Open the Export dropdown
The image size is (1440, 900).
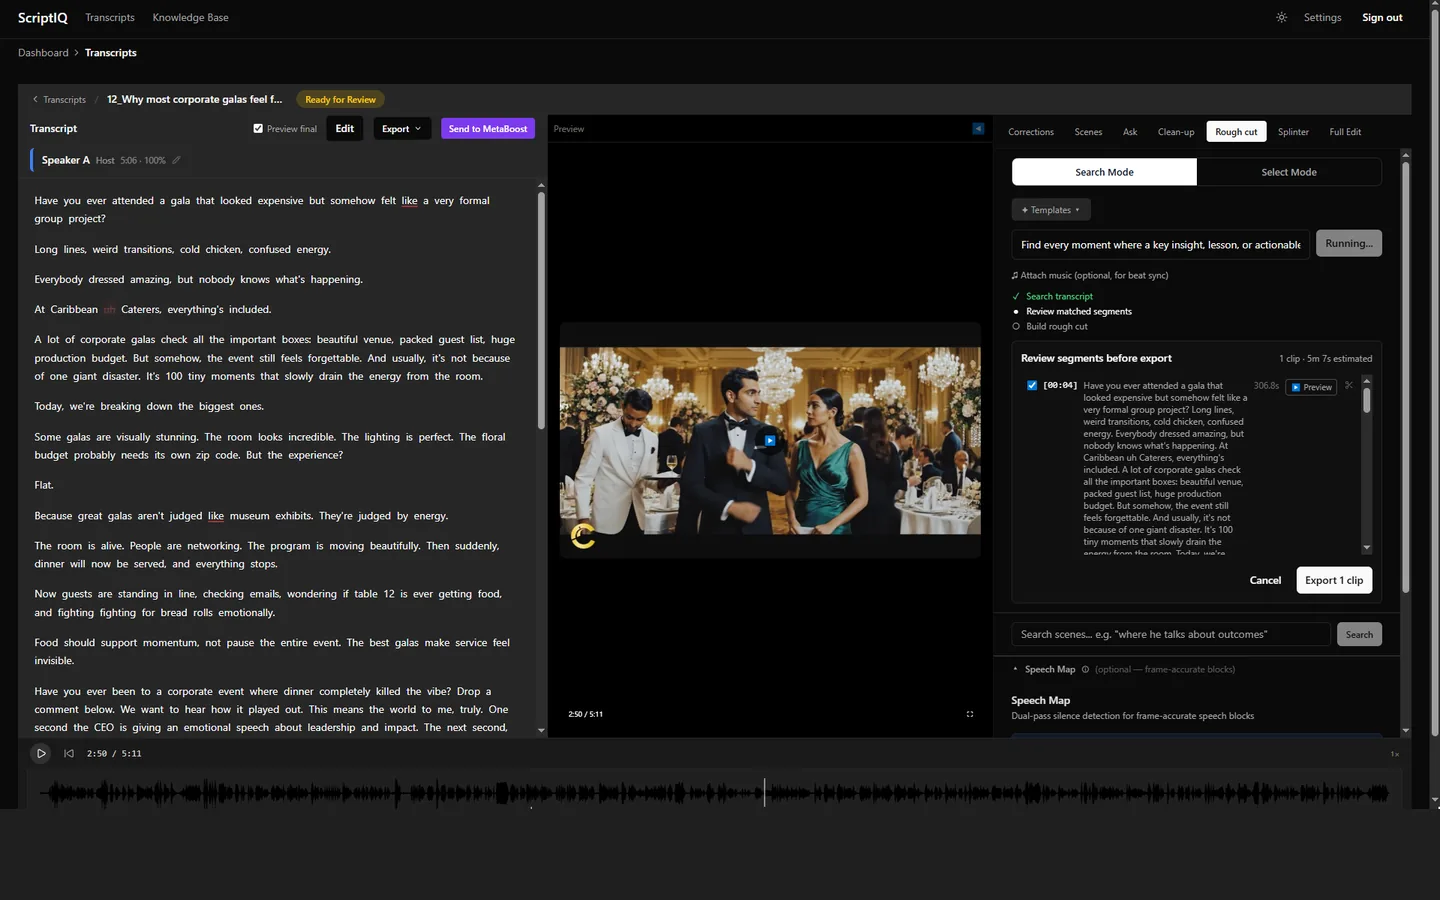point(402,129)
